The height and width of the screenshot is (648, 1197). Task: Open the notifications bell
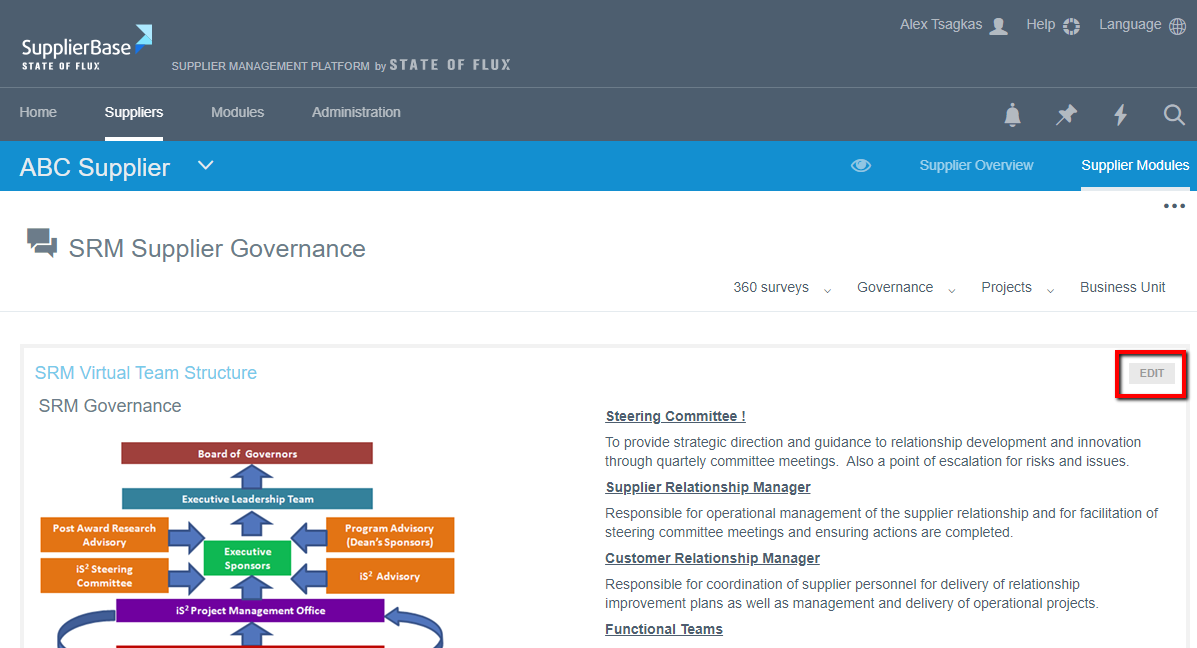pyautogui.click(x=1012, y=115)
